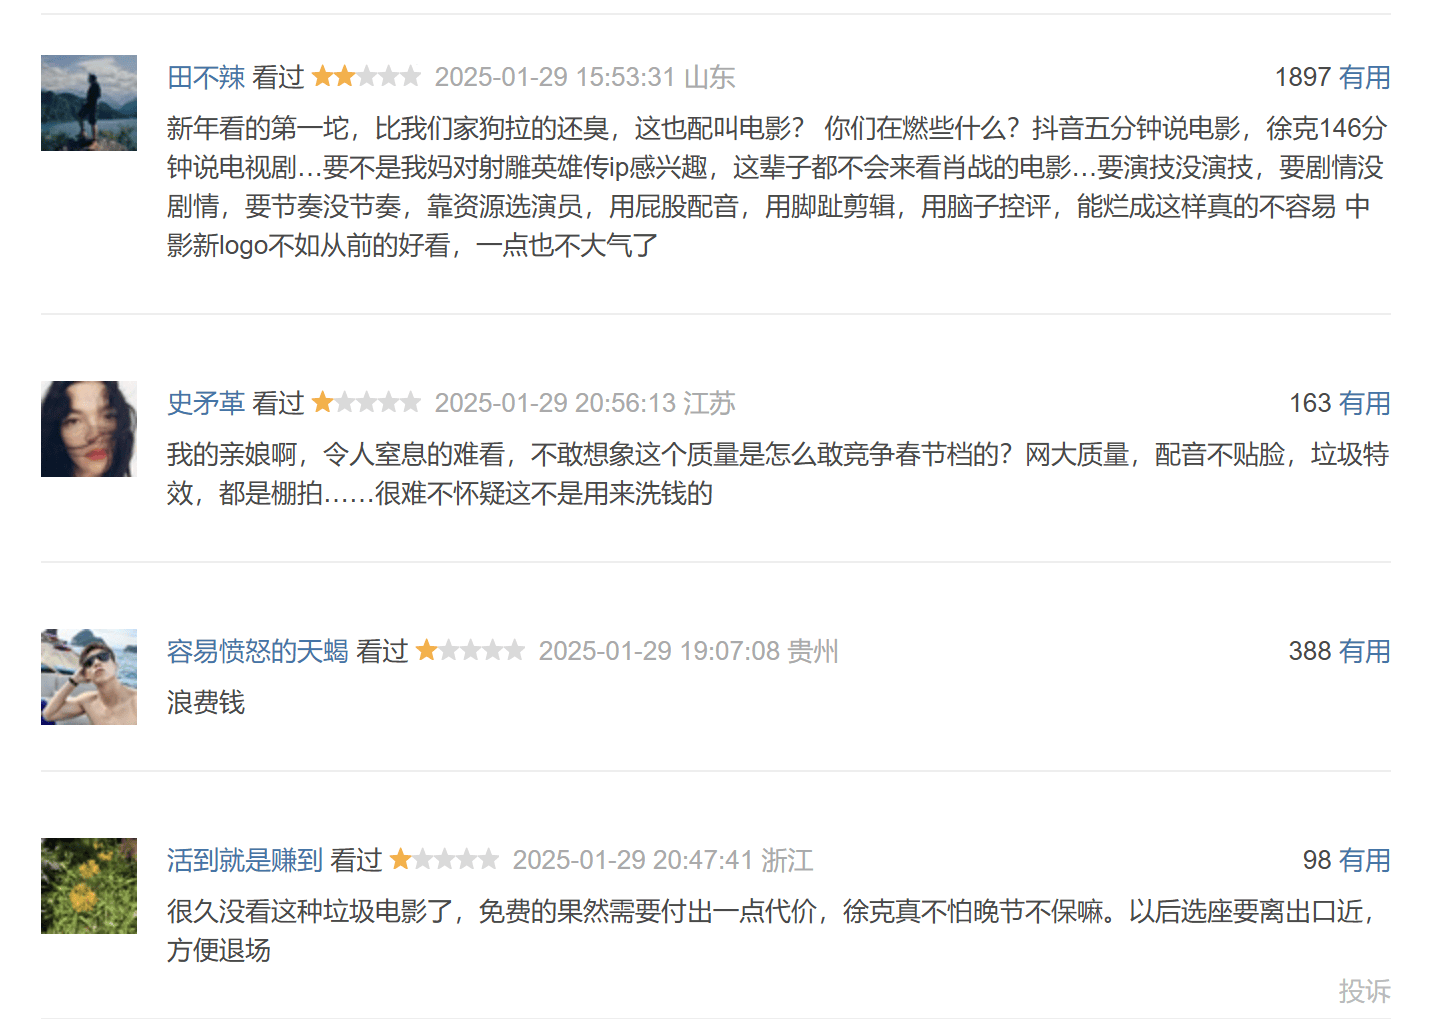
Task: Click the one-star rating of 史矛革
Action: 367,402
